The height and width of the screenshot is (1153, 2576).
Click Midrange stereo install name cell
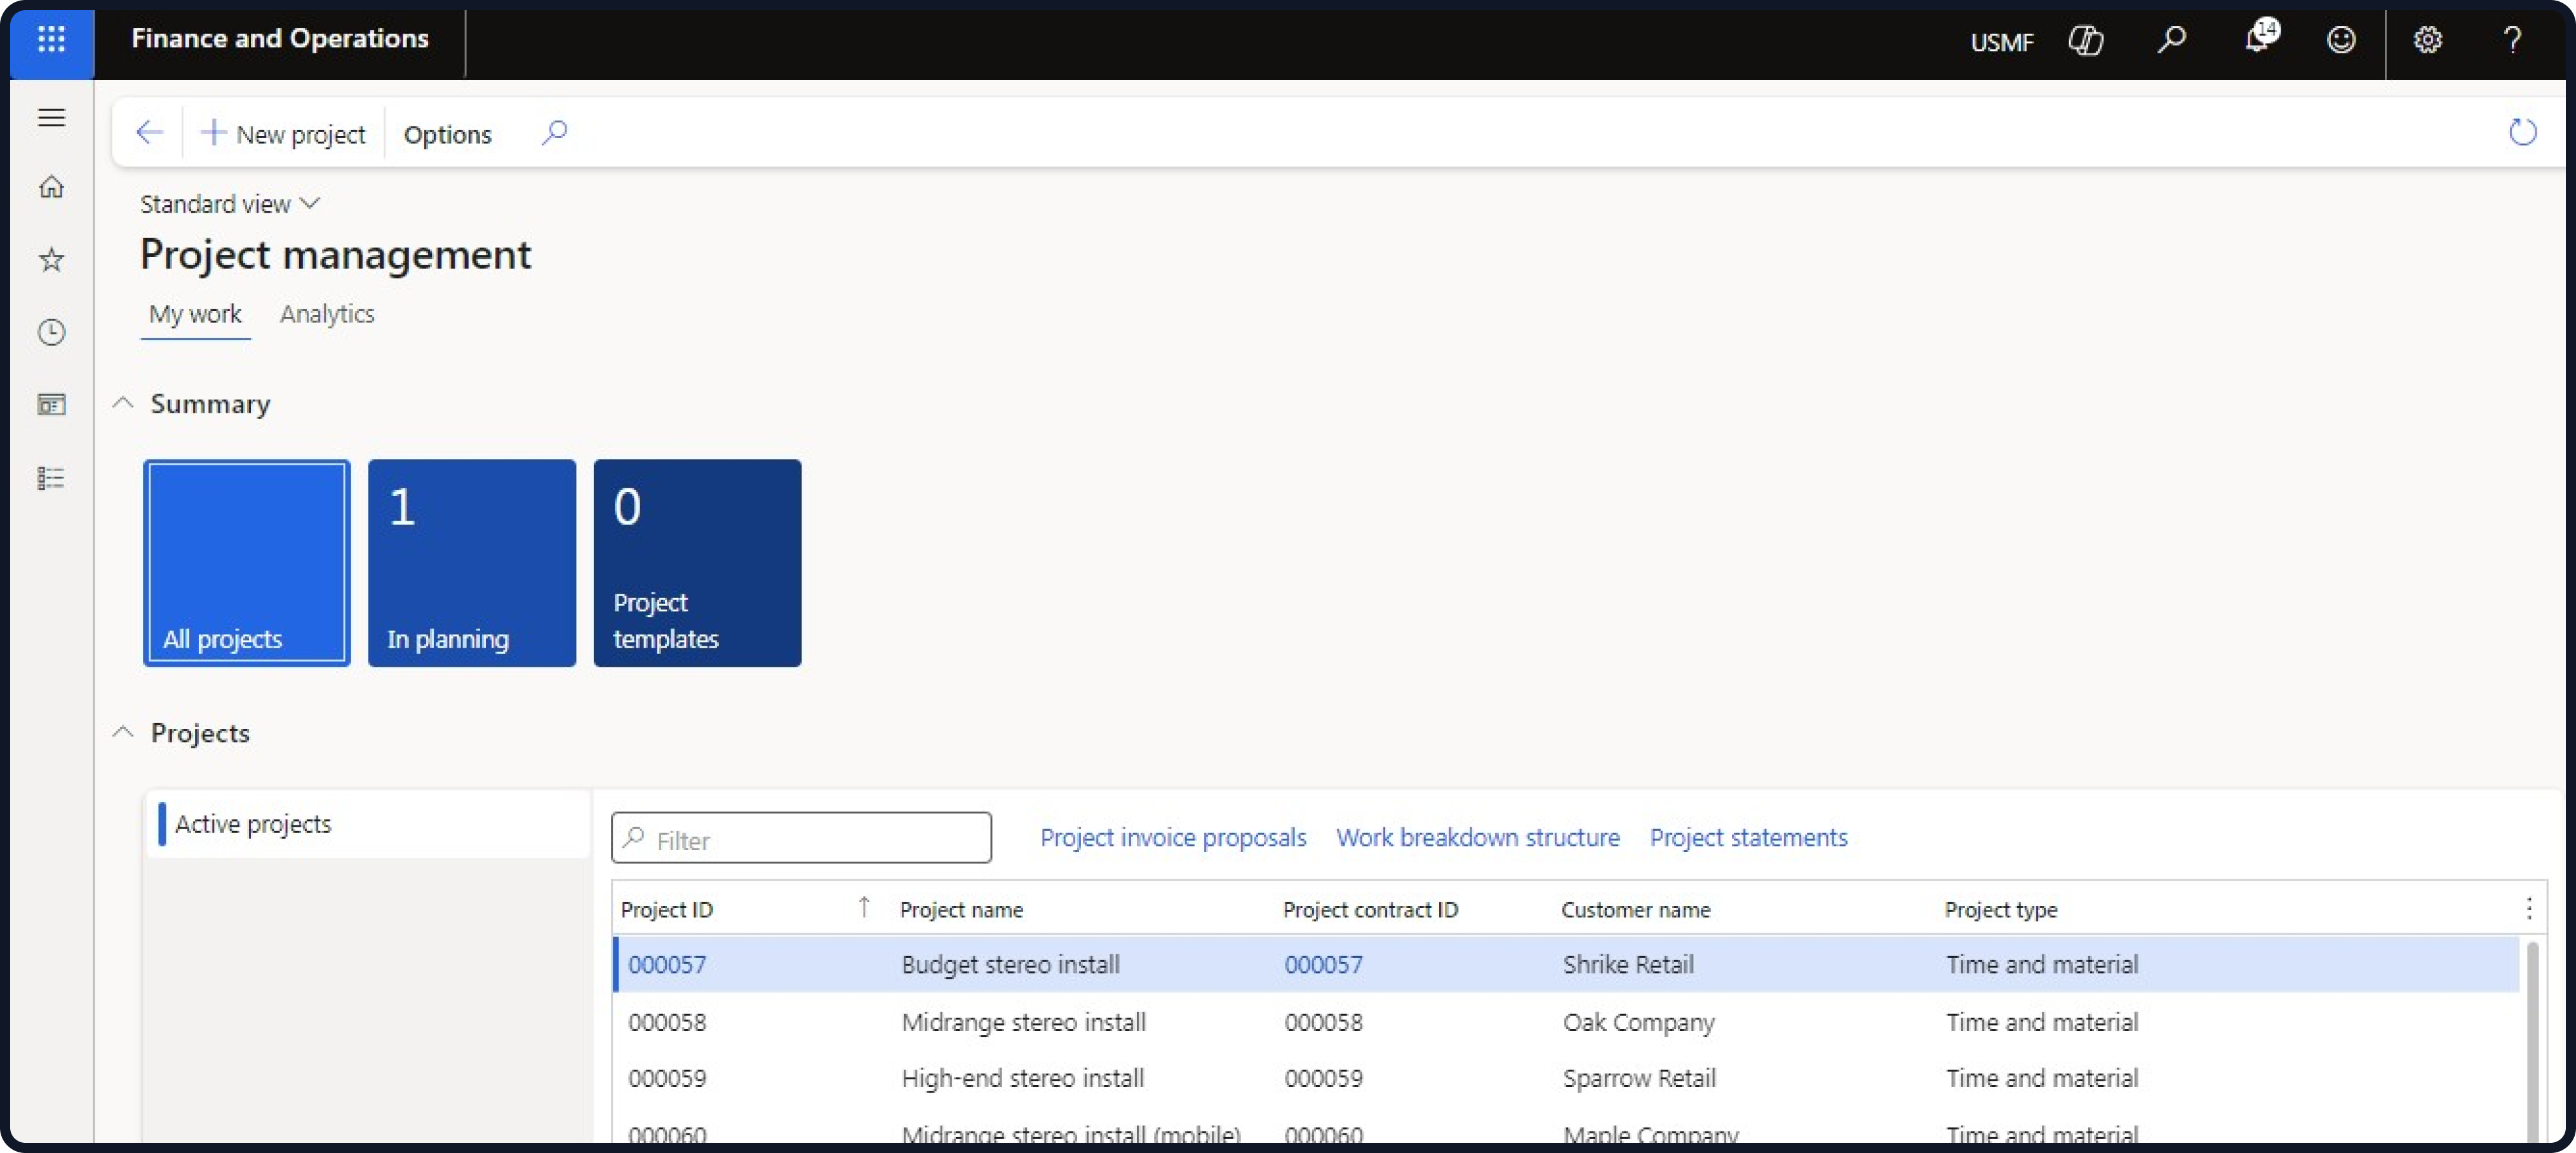click(1023, 1022)
